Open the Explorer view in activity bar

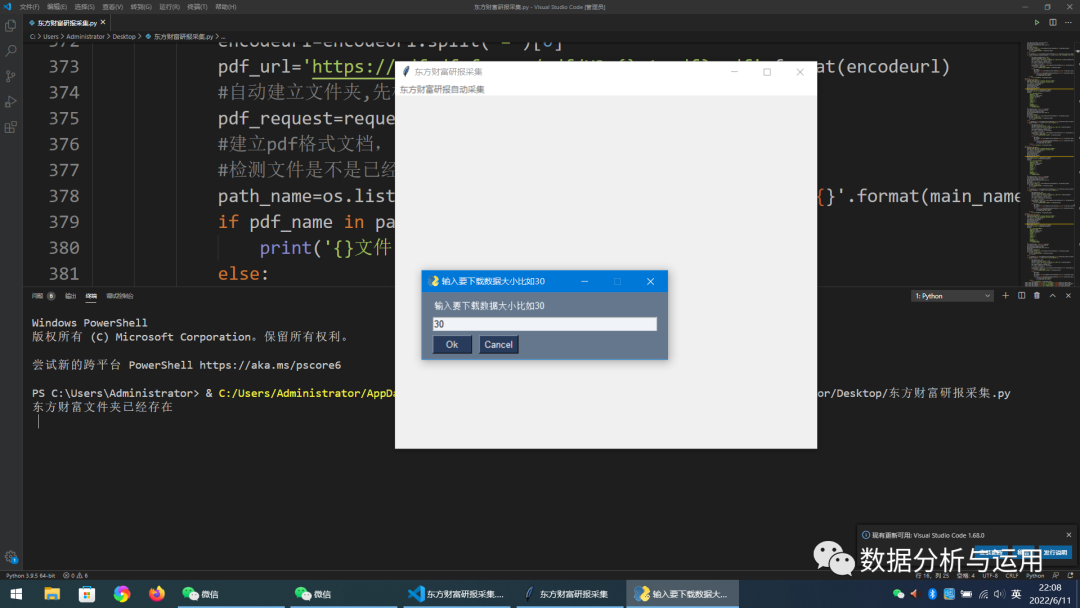[x=10, y=26]
